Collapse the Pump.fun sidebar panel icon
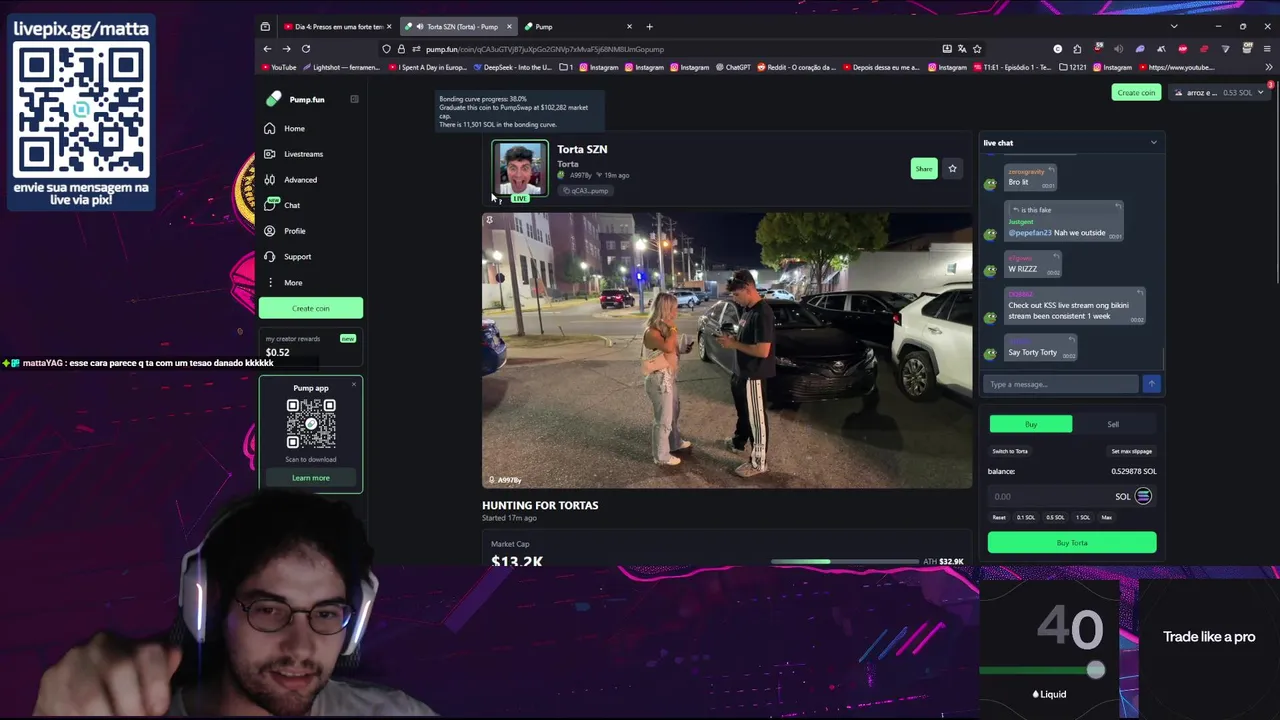 [354, 99]
